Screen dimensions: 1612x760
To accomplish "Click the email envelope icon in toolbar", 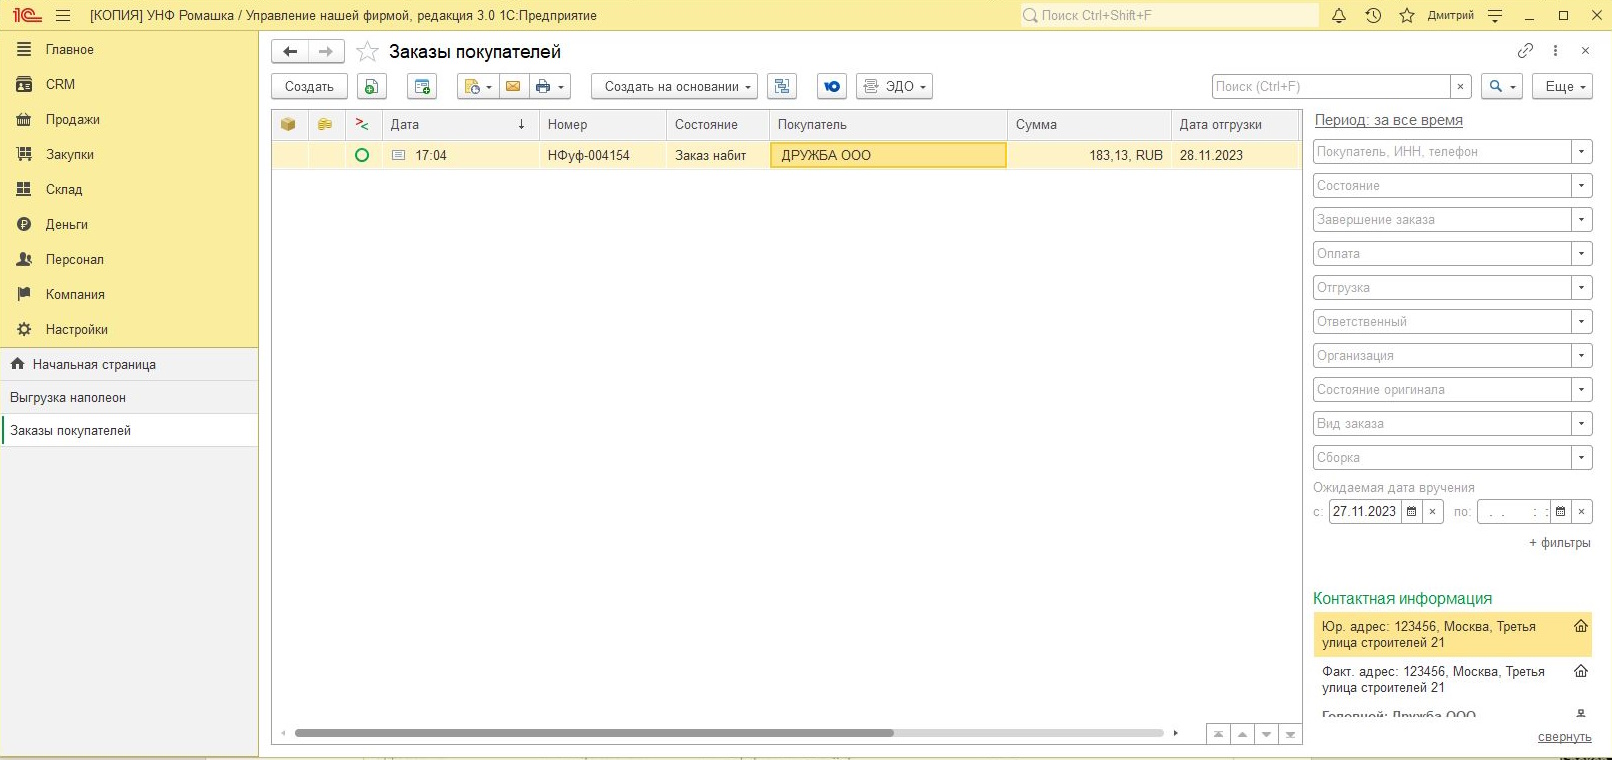I will click(513, 87).
